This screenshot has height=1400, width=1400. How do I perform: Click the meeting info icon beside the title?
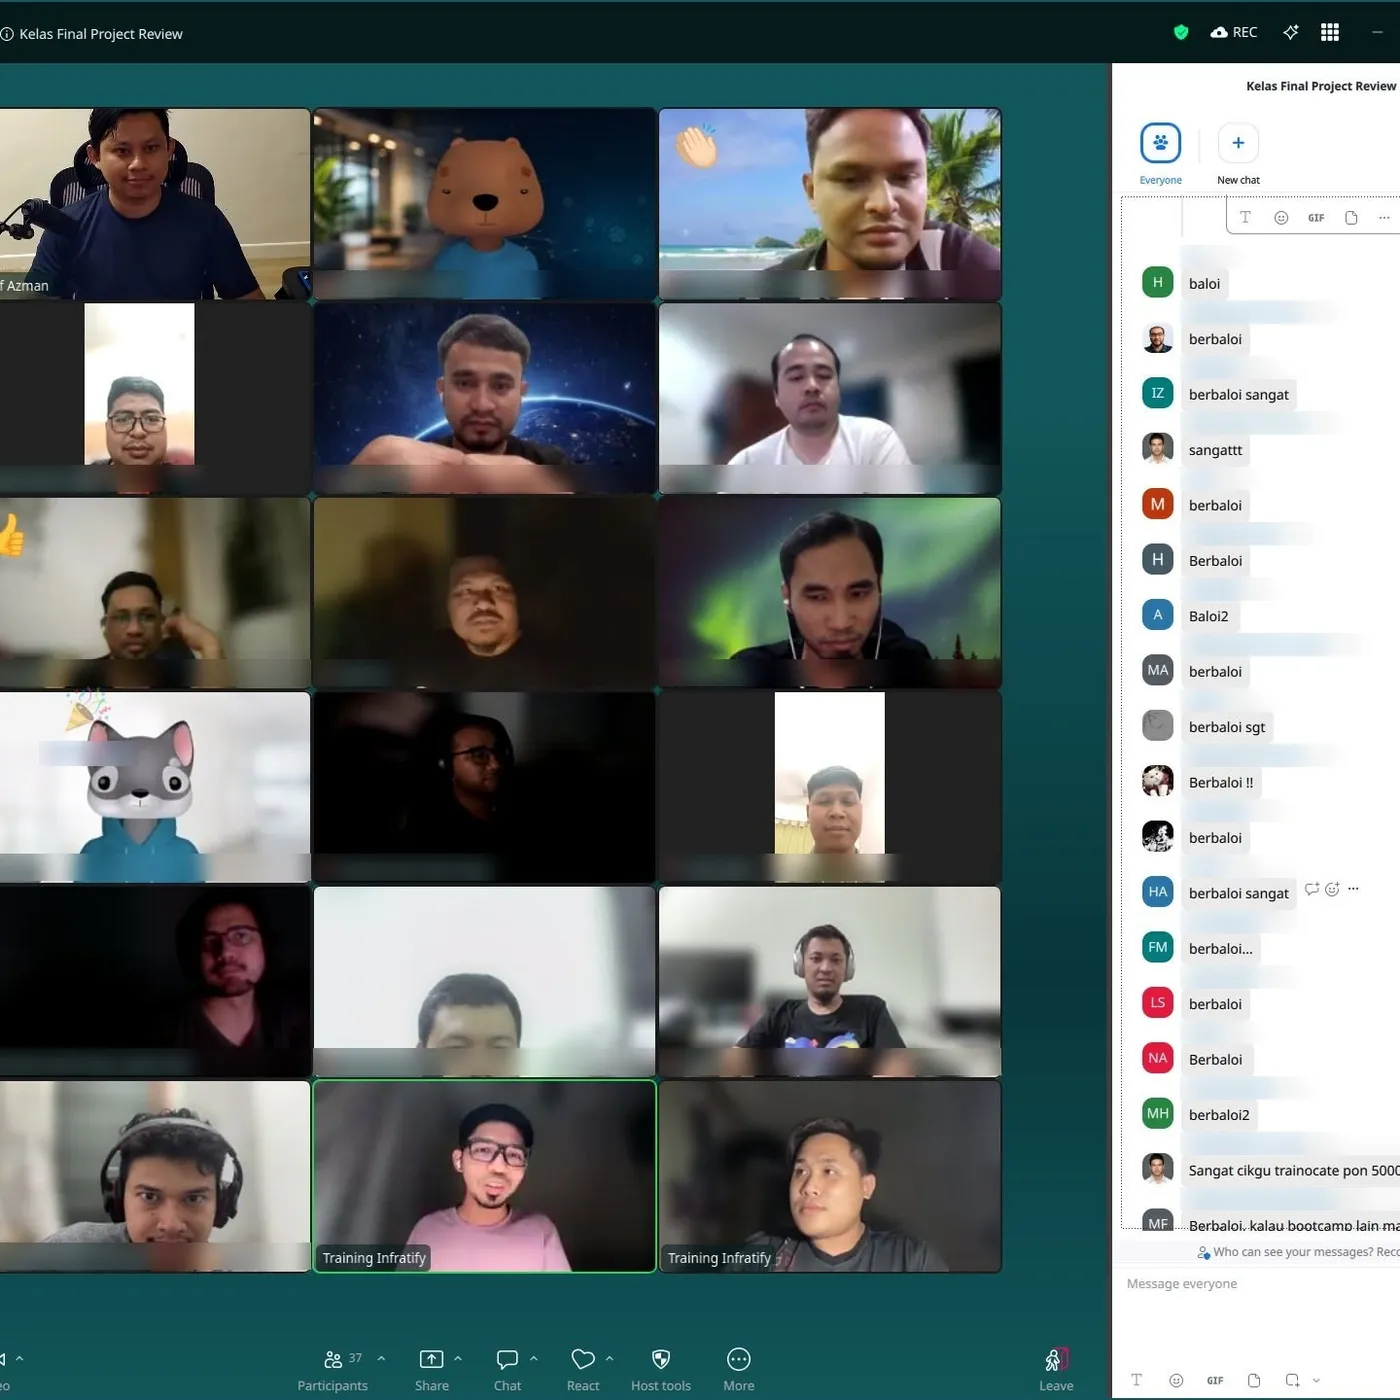pyautogui.click(x=6, y=34)
